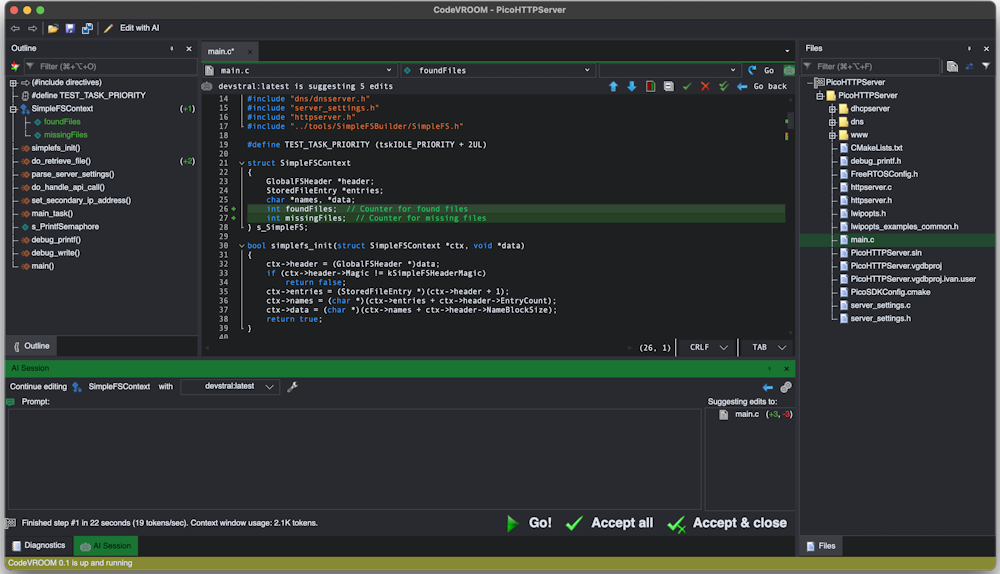Click the AI session blue back arrow
The width and height of the screenshot is (1000, 574).
(x=767, y=388)
